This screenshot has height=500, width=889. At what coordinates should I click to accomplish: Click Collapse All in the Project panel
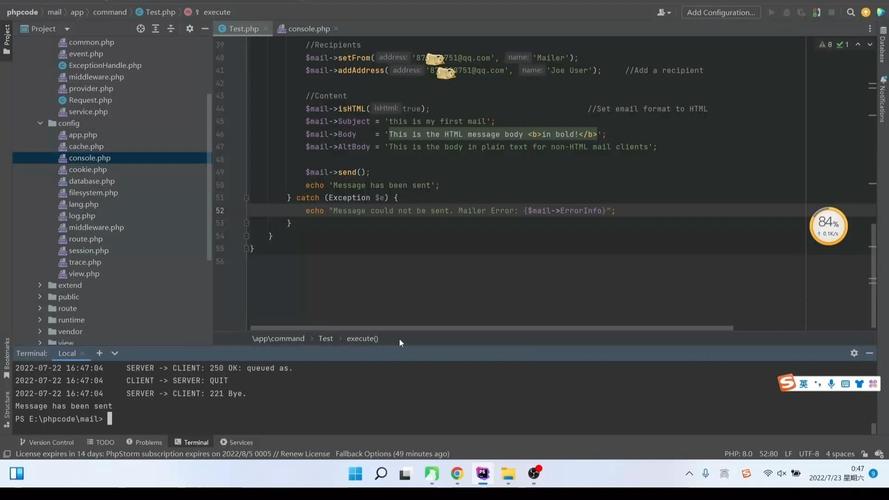tap(171, 28)
